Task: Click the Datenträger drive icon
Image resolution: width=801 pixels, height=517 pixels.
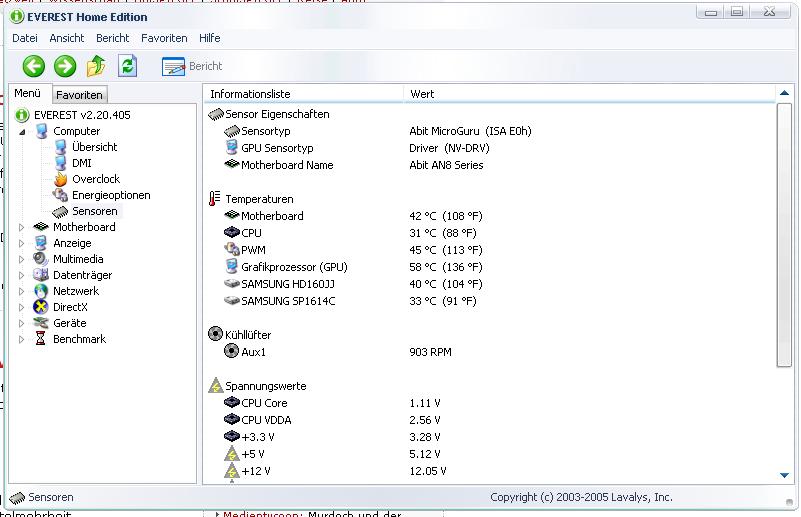Action: (41, 275)
